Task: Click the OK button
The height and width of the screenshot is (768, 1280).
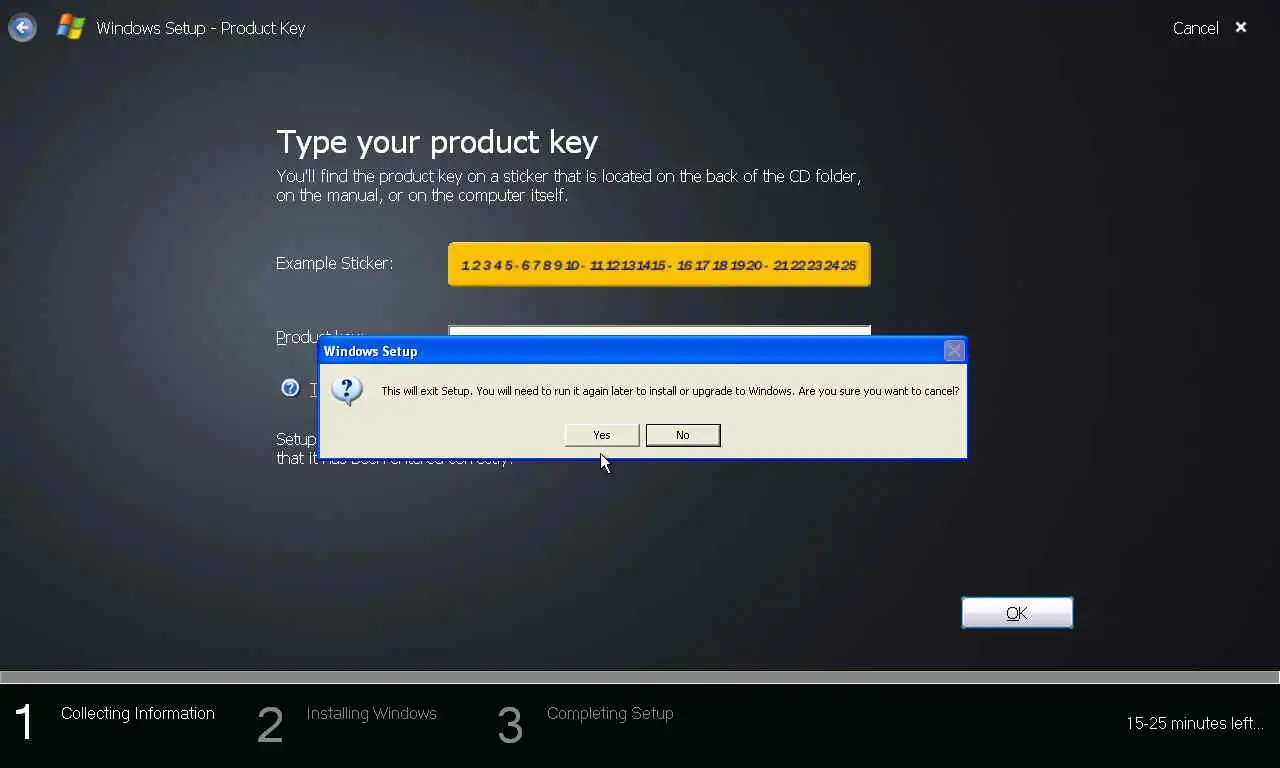Action: [1017, 613]
